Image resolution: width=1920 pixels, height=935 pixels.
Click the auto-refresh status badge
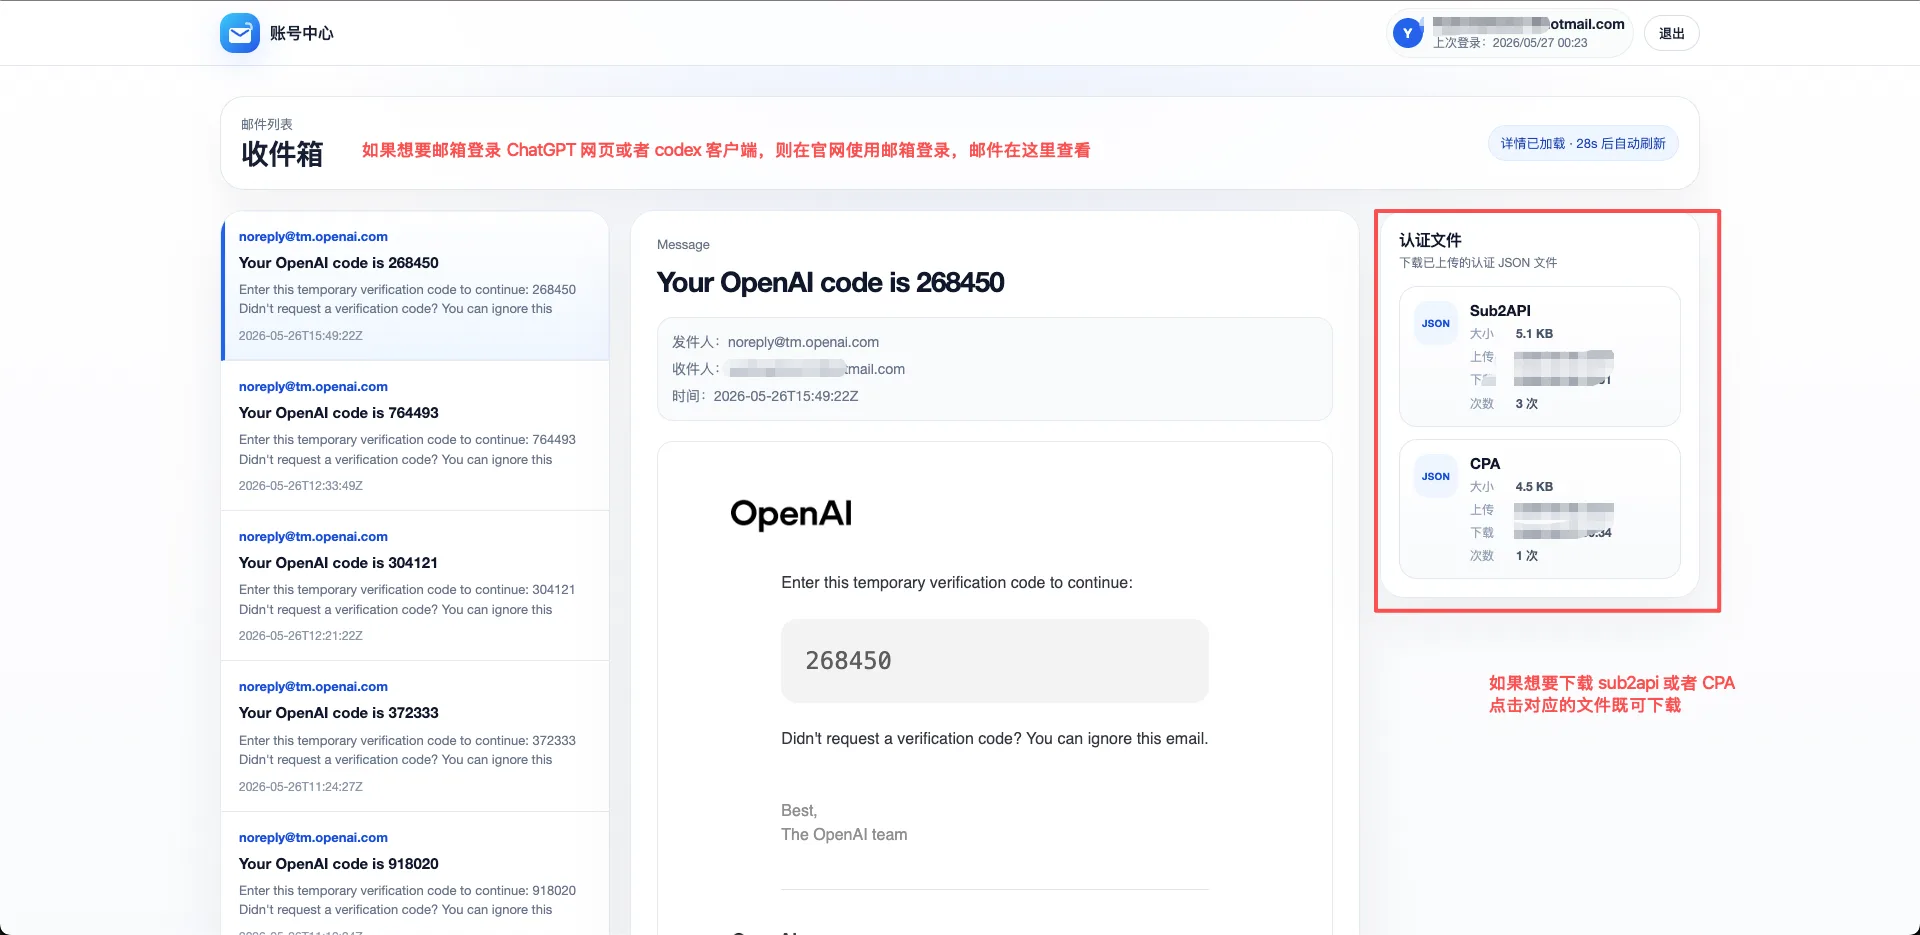pos(1583,143)
